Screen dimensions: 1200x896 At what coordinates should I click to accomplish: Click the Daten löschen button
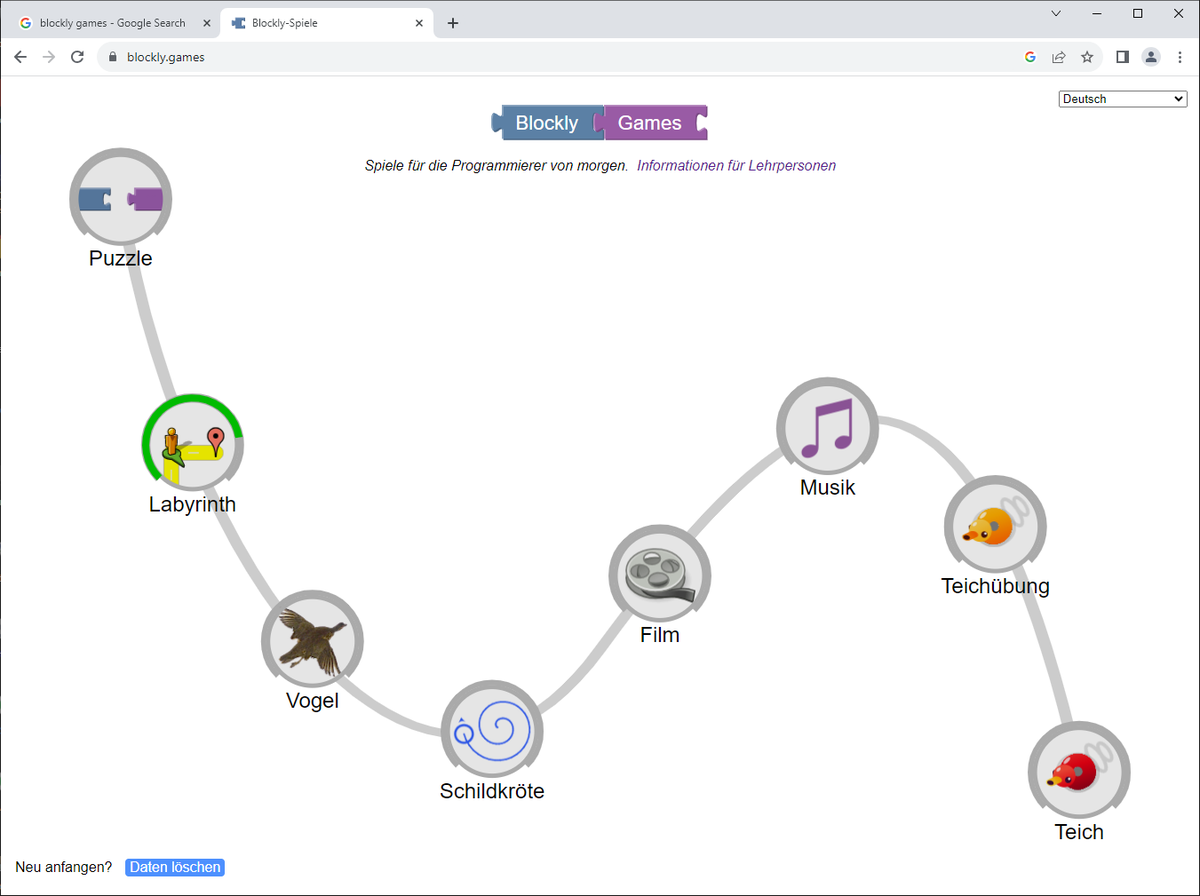pyautogui.click(x=174, y=867)
